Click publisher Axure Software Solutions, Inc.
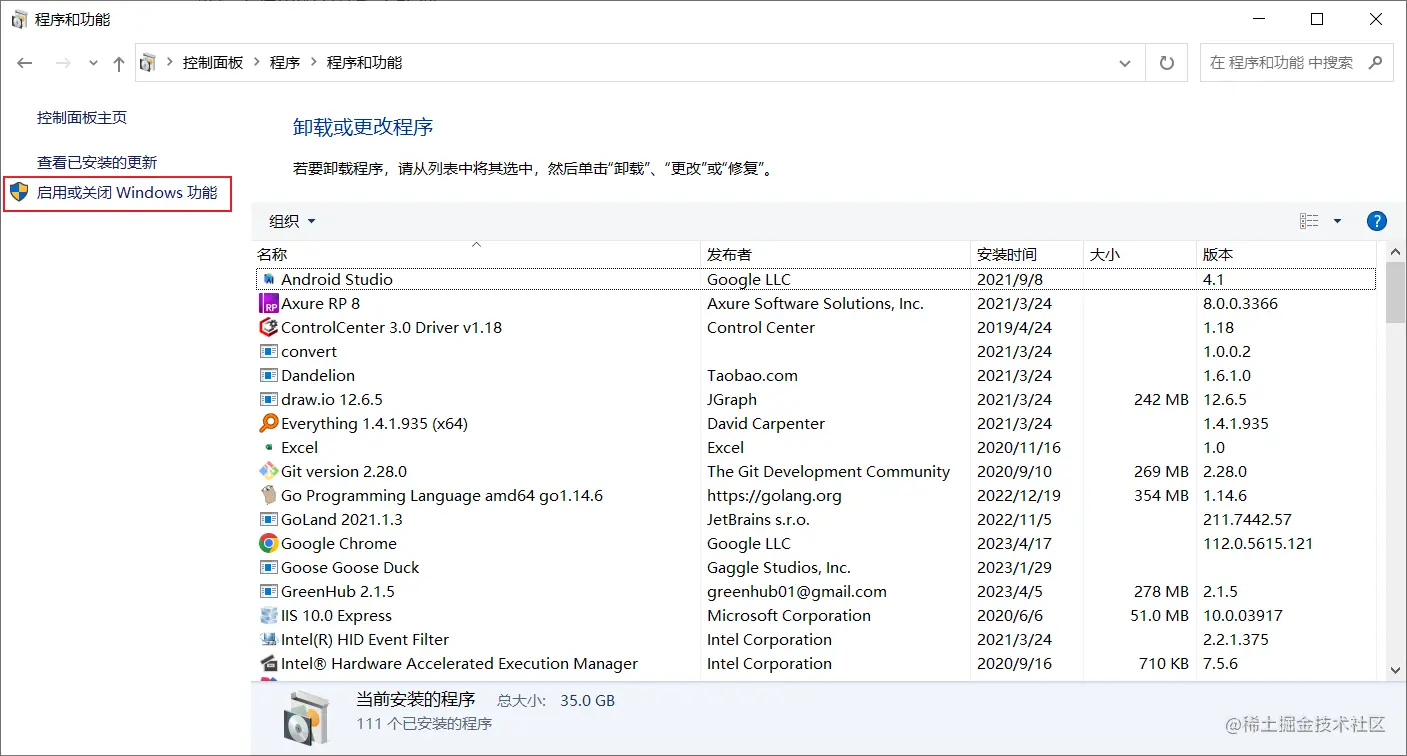 [x=815, y=304]
